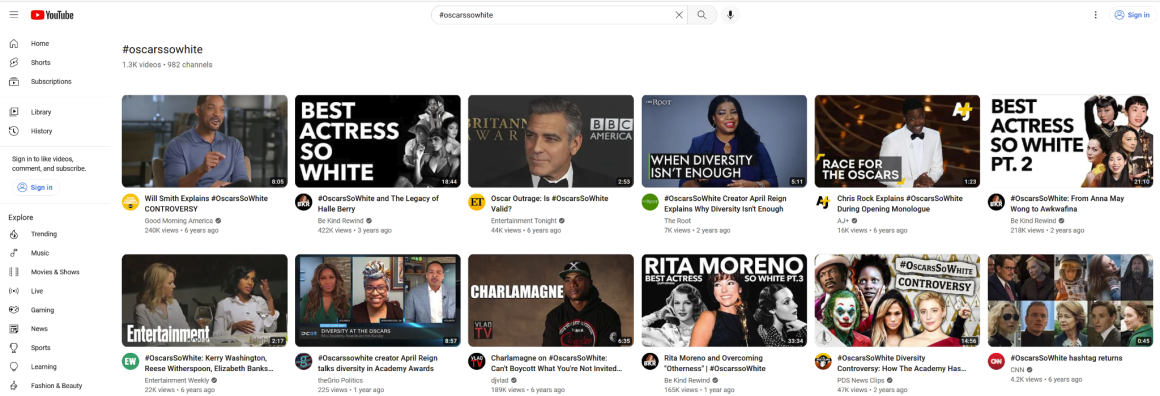Go to Home in the sidebar
Screen dimensions: 1160x396
[40, 44]
